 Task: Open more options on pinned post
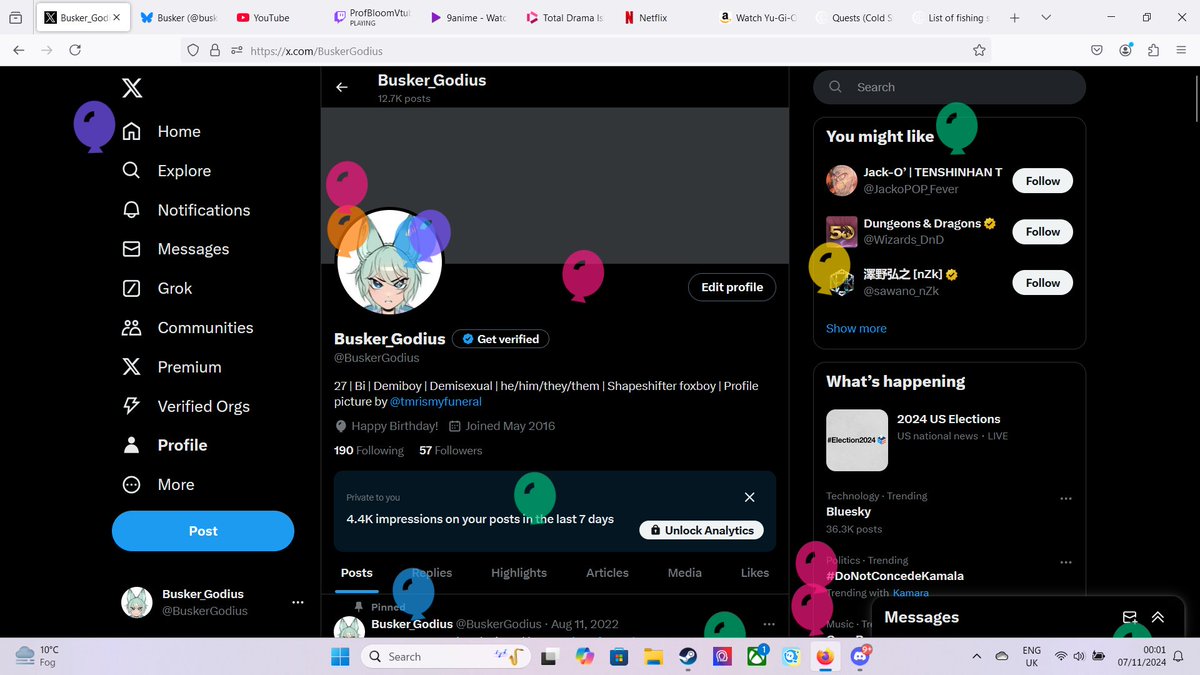pos(768,623)
